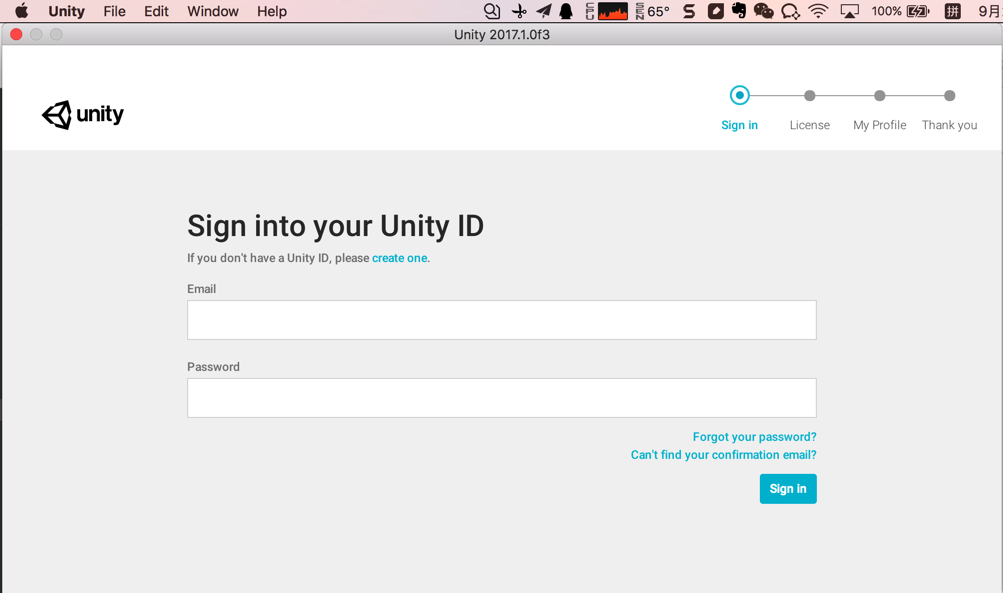Screen dimensions: 1003x593
Task: Open Forgot your password link
Action: 754,437
